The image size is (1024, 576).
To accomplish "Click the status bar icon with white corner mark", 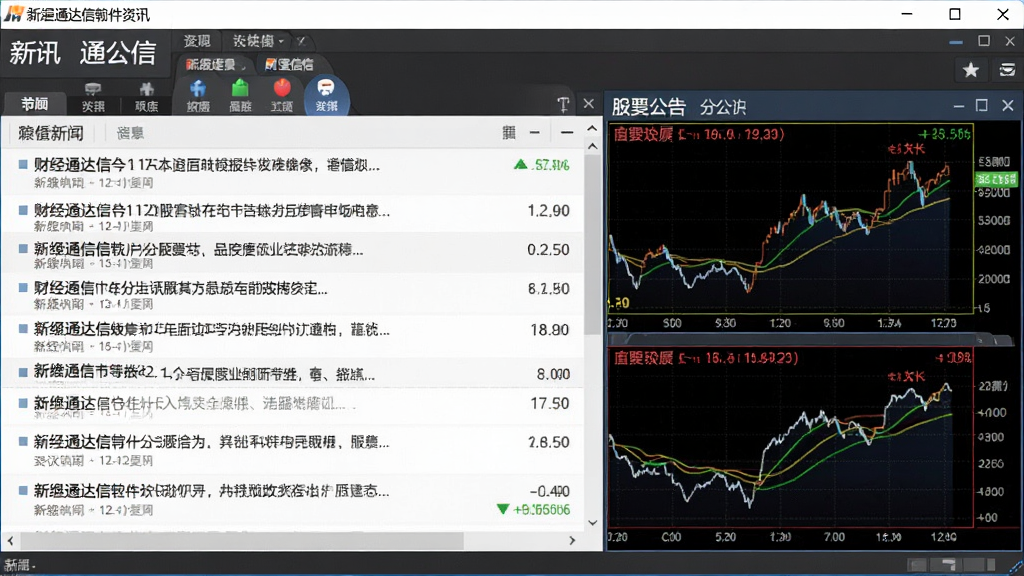I will [x=948, y=564].
